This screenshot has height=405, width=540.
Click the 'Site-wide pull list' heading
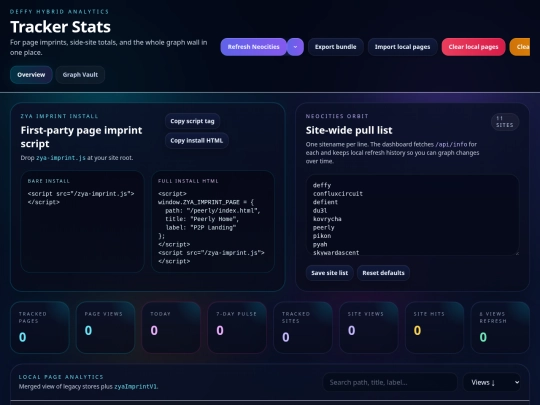pos(349,131)
